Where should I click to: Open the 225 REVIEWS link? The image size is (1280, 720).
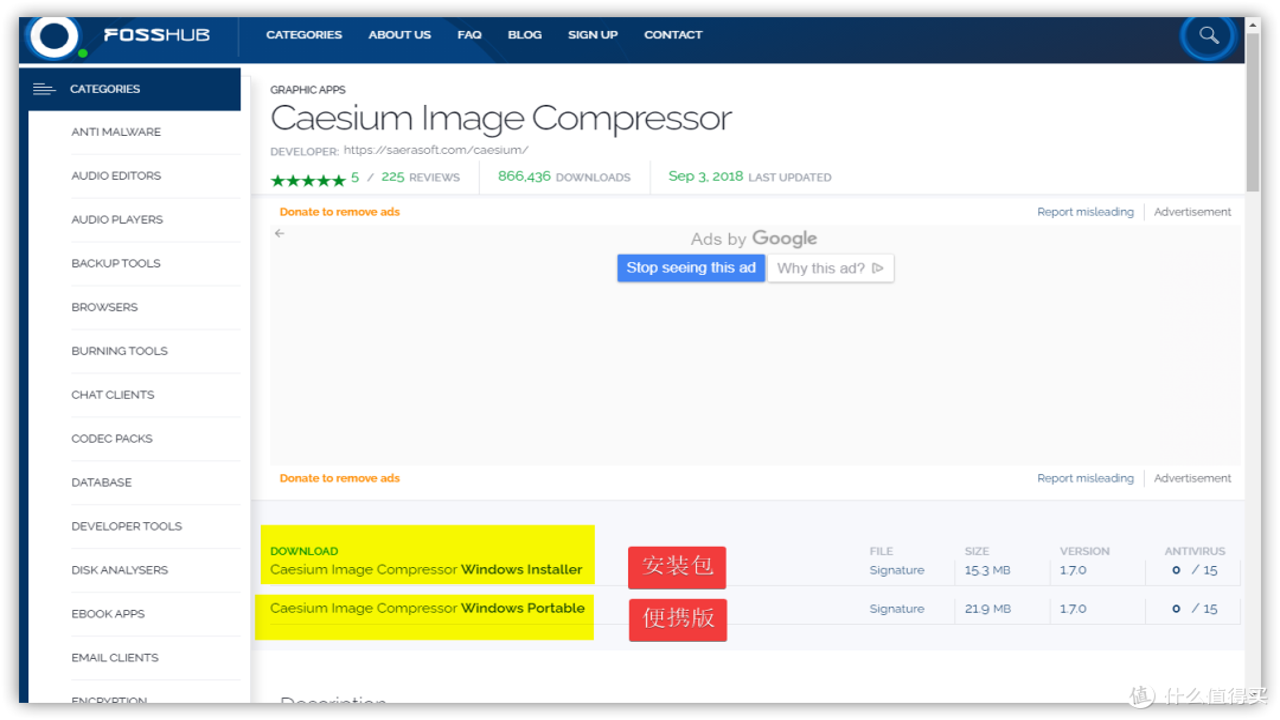point(420,177)
